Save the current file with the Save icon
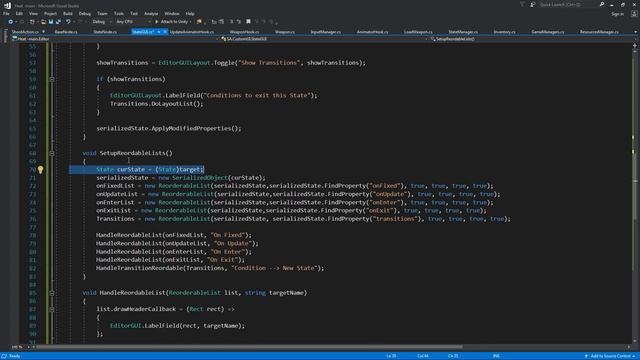This screenshot has height=360, width=640. [51, 22]
